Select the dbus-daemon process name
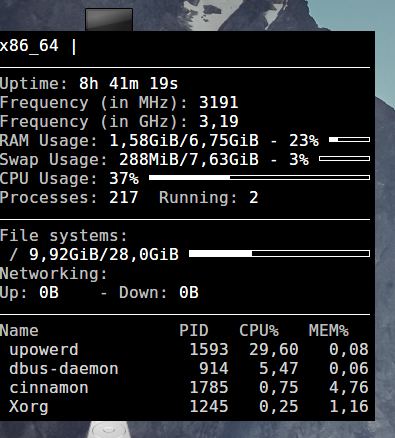 coord(64,369)
